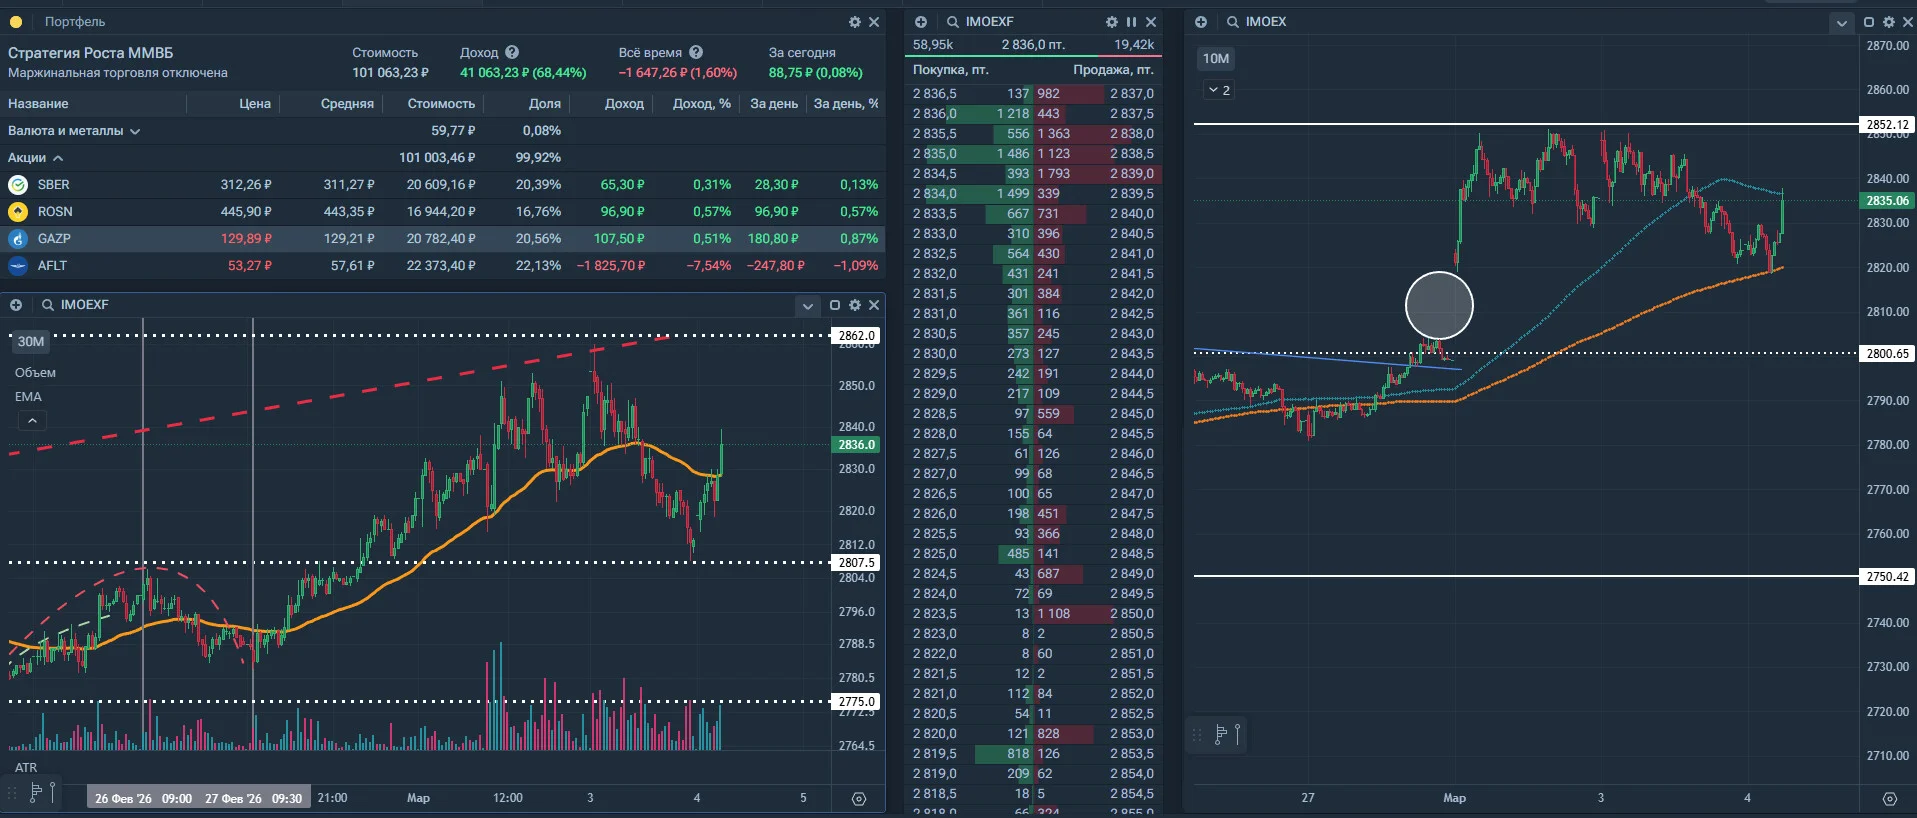Viewport: 1917px width, 818px height.
Task: Expand the Валюта и металлы group
Action: 135,131
